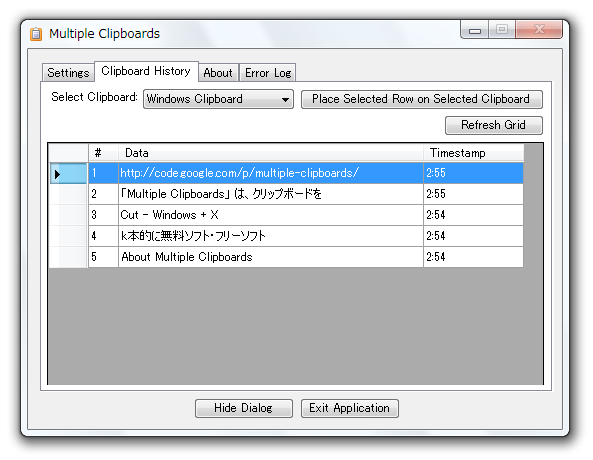Click the Hide Dialog button
The width and height of the screenshot is (593, 460).
[x=244, y=408]
